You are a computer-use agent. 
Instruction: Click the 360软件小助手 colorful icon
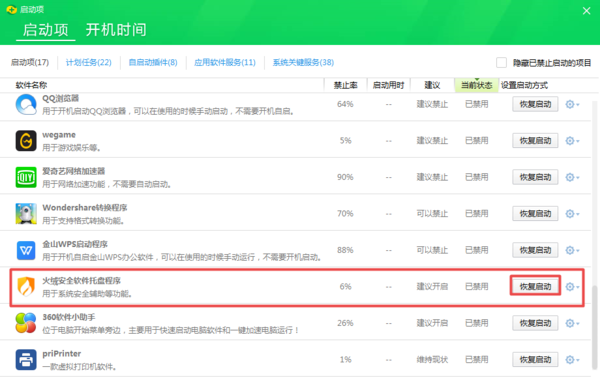tap(26, 323)
